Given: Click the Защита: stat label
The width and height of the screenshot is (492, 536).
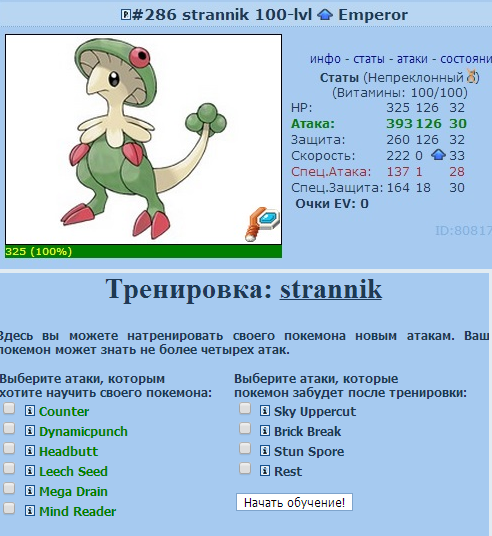Looking at the screenshot, I should [318, 139].
